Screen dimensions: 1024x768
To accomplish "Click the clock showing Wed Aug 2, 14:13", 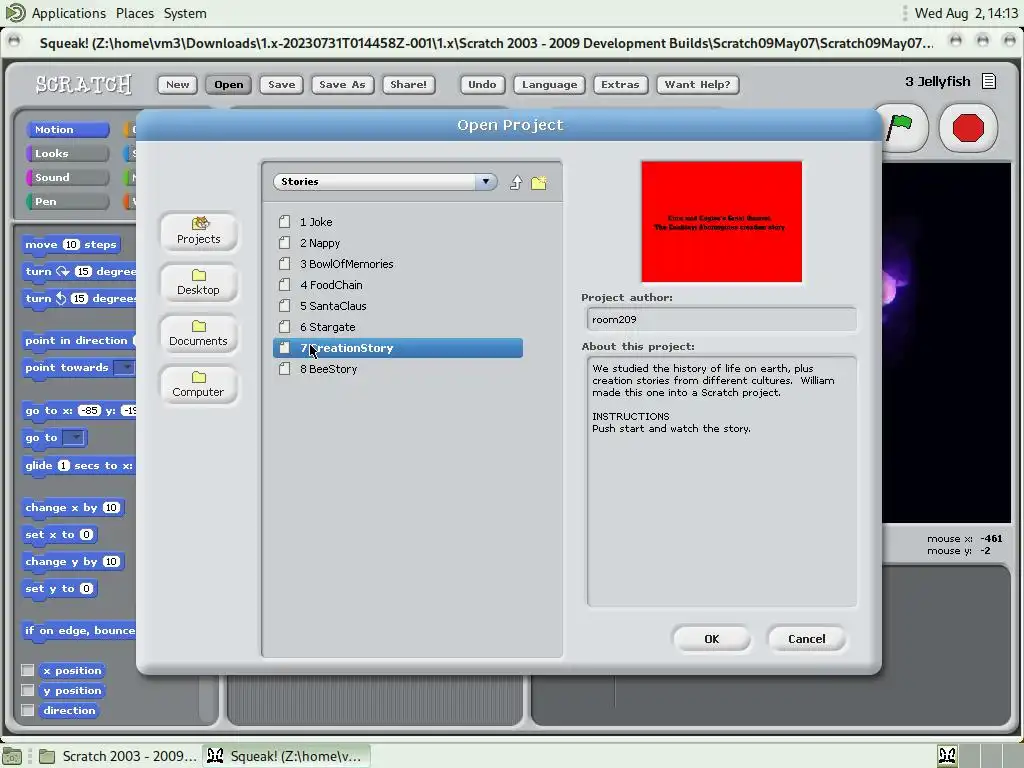I will 966,13.
